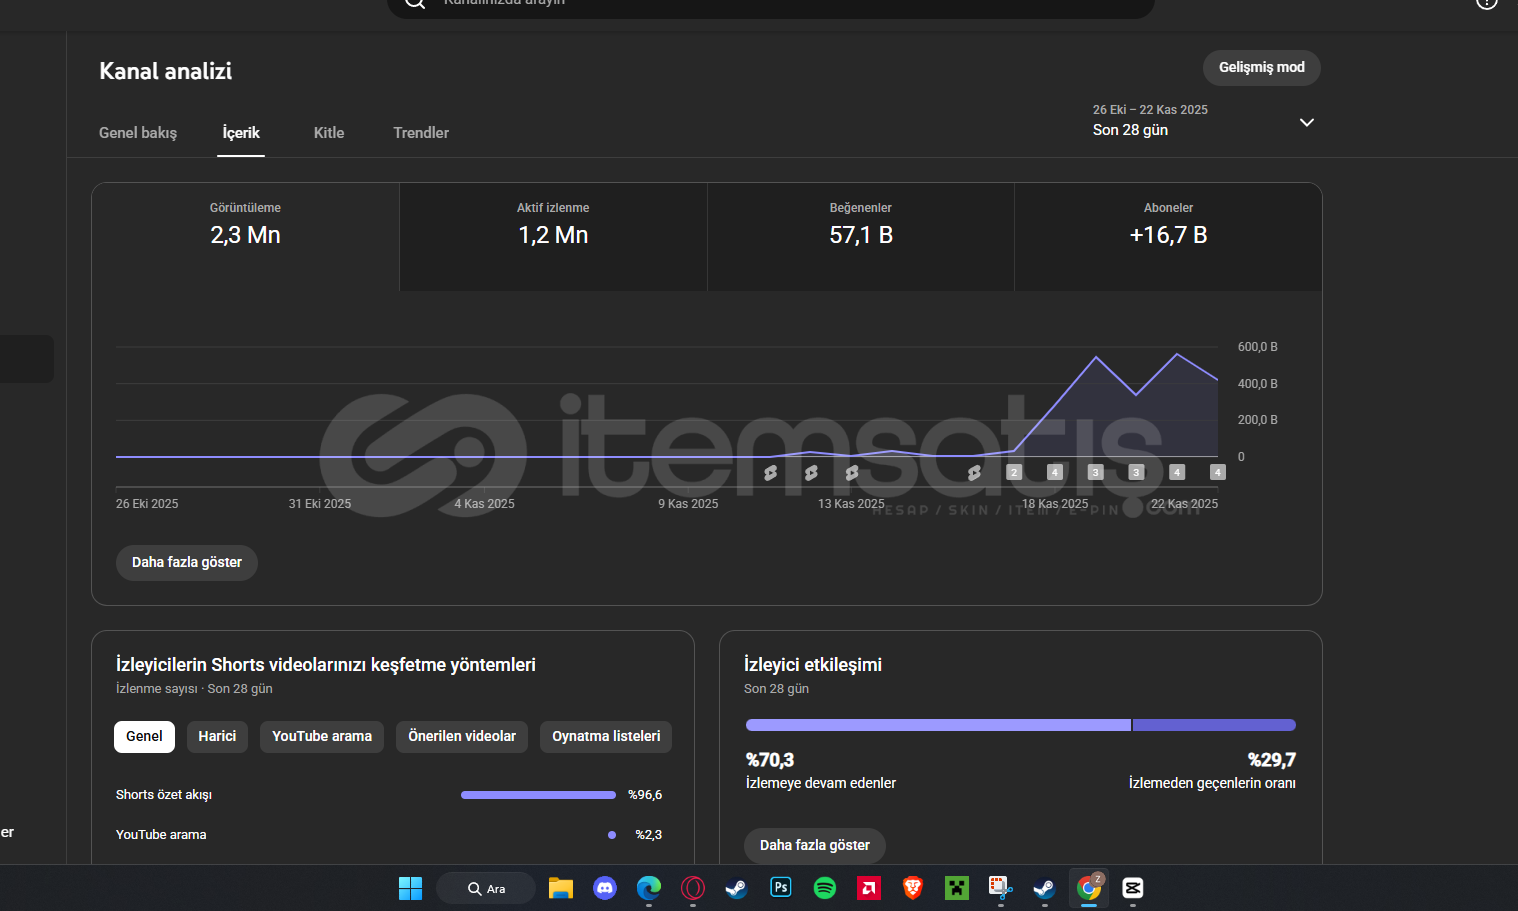The width and height of the screenshot is (1518, 911).
Task: Select the Harici filter chip
Action: (x=217, y=737)
